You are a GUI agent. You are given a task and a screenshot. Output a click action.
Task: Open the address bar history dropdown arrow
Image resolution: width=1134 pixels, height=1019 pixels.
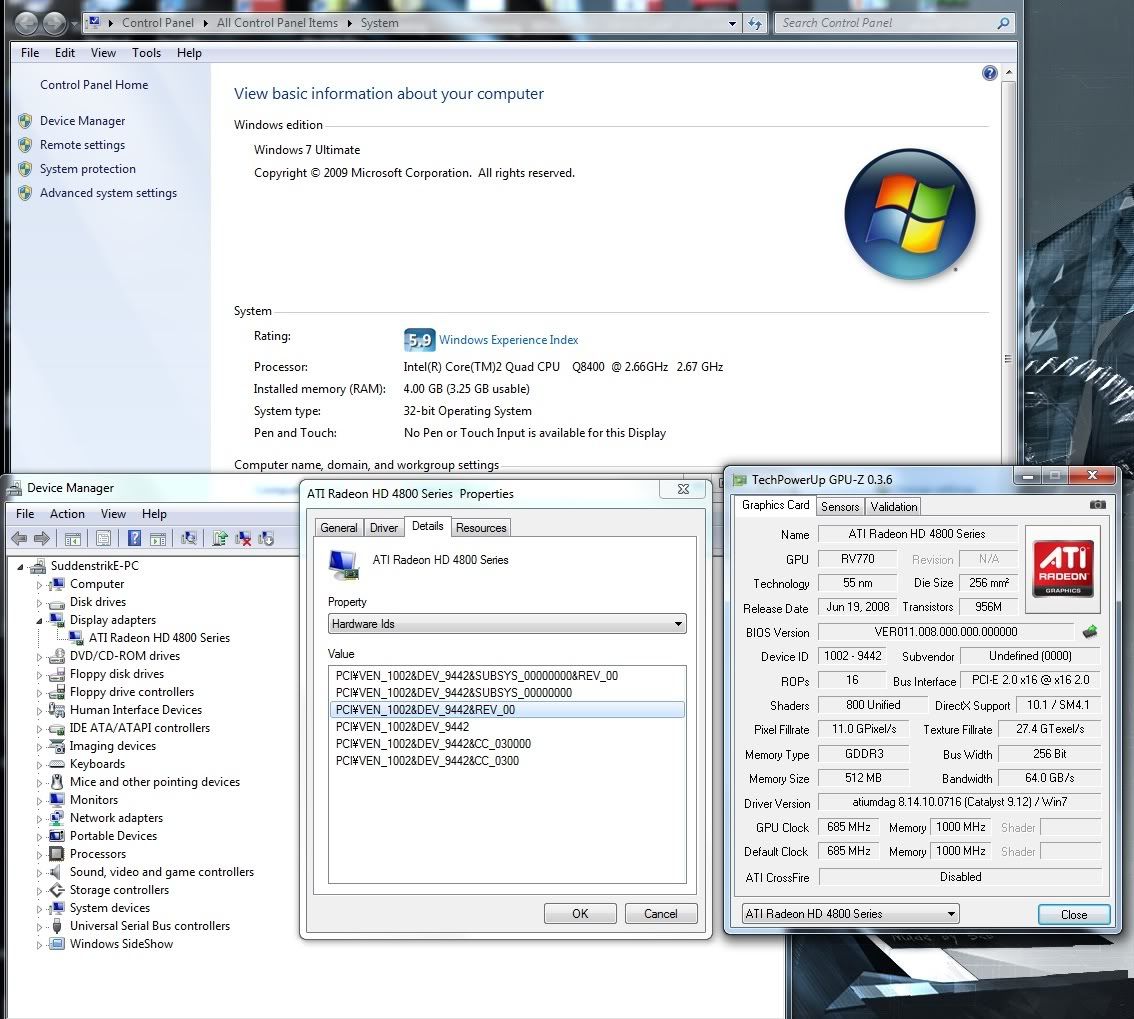(732, 23)
